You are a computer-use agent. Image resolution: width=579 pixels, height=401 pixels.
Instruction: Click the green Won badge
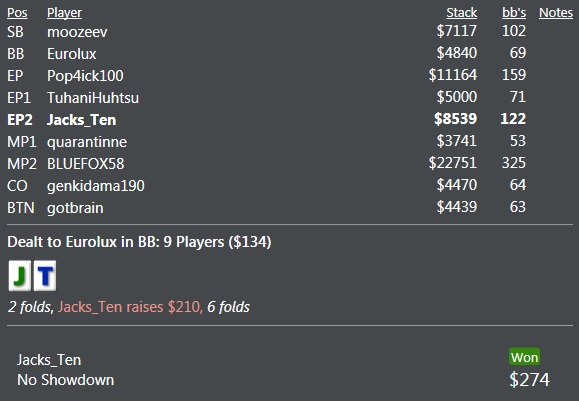524,357
